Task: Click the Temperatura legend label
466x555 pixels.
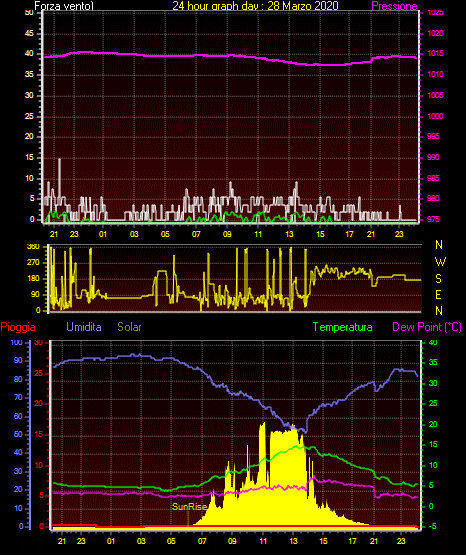Action: point(343,327)
